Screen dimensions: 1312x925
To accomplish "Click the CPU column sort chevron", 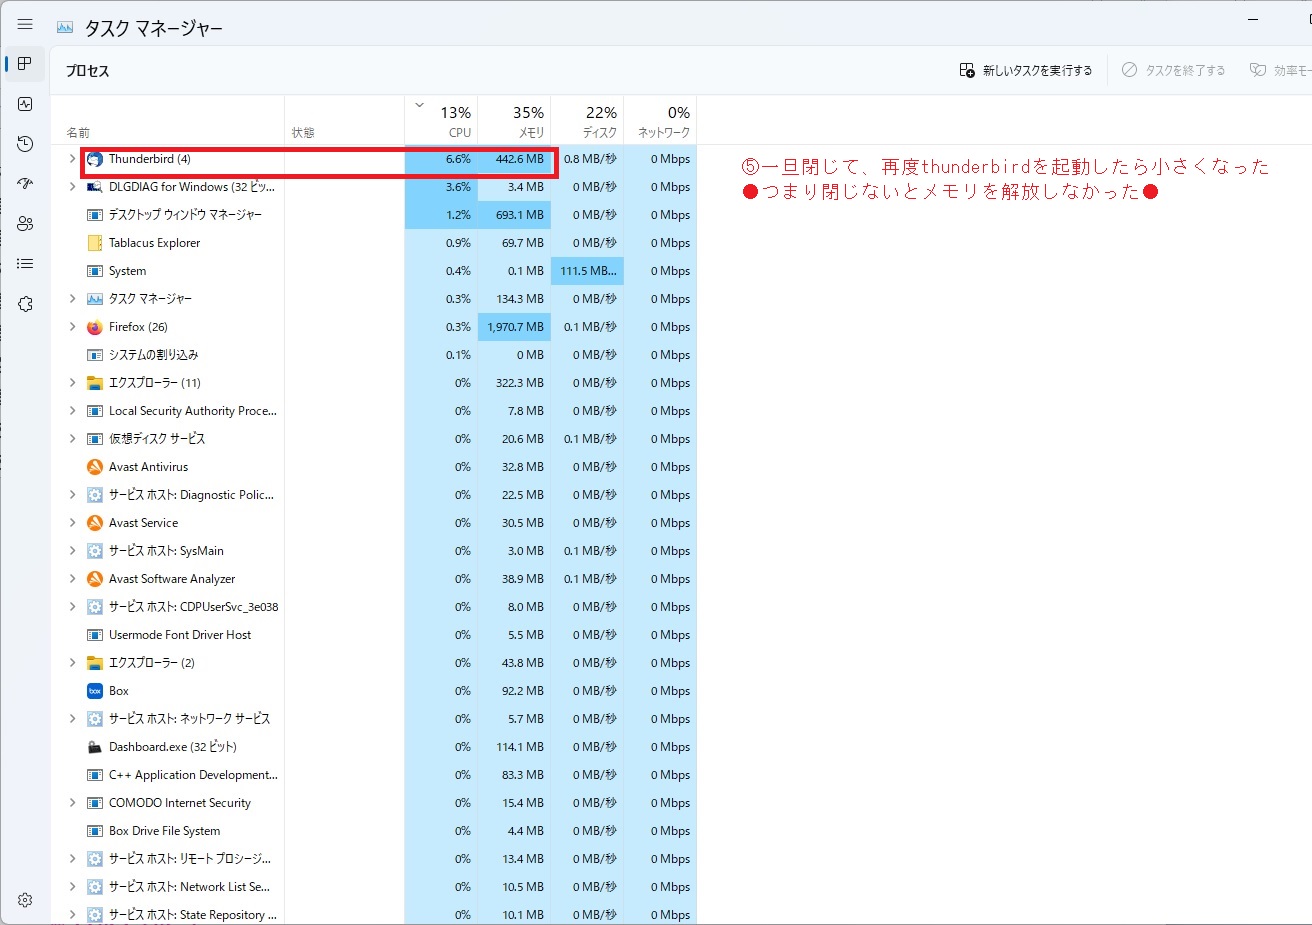I will (420, 105).
